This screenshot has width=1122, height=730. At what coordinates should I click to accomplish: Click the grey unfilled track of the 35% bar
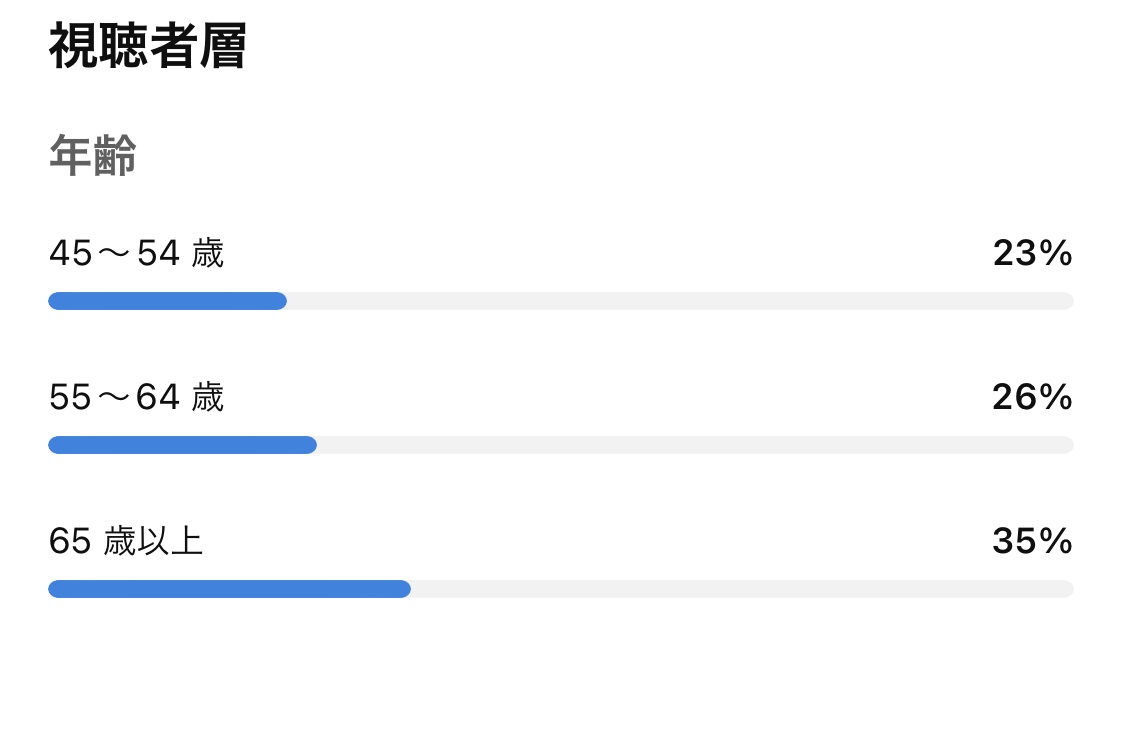(742, 589)
